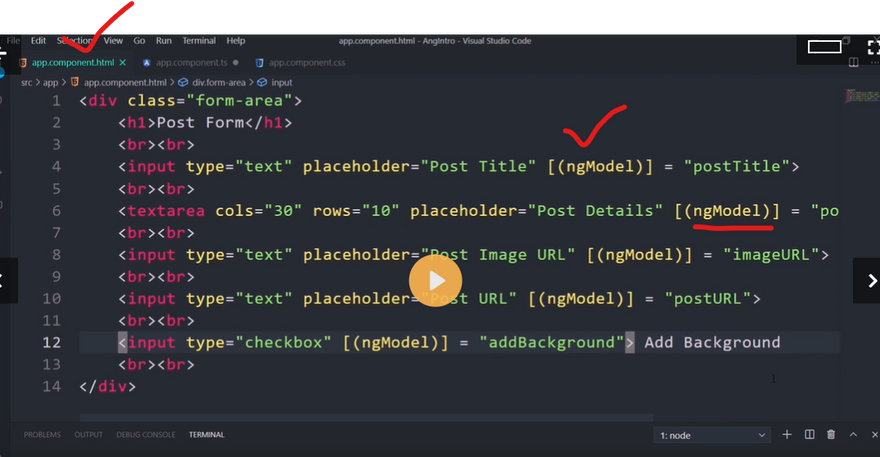Switch to the app.component.ts tab

point(191,62)
